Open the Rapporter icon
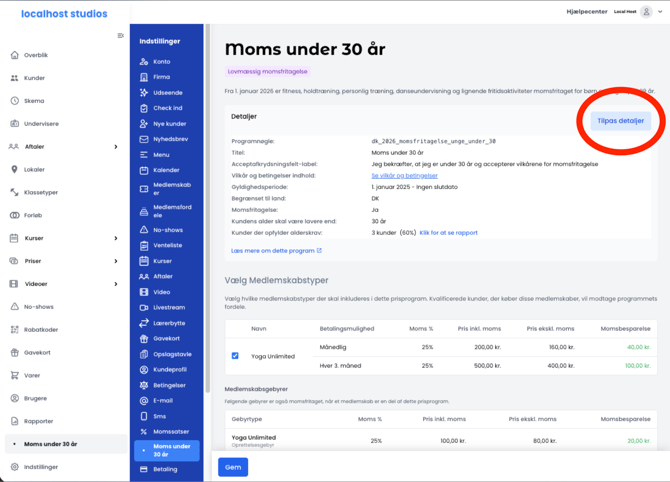Screen dimensions: 670x482 coord(14,421)
